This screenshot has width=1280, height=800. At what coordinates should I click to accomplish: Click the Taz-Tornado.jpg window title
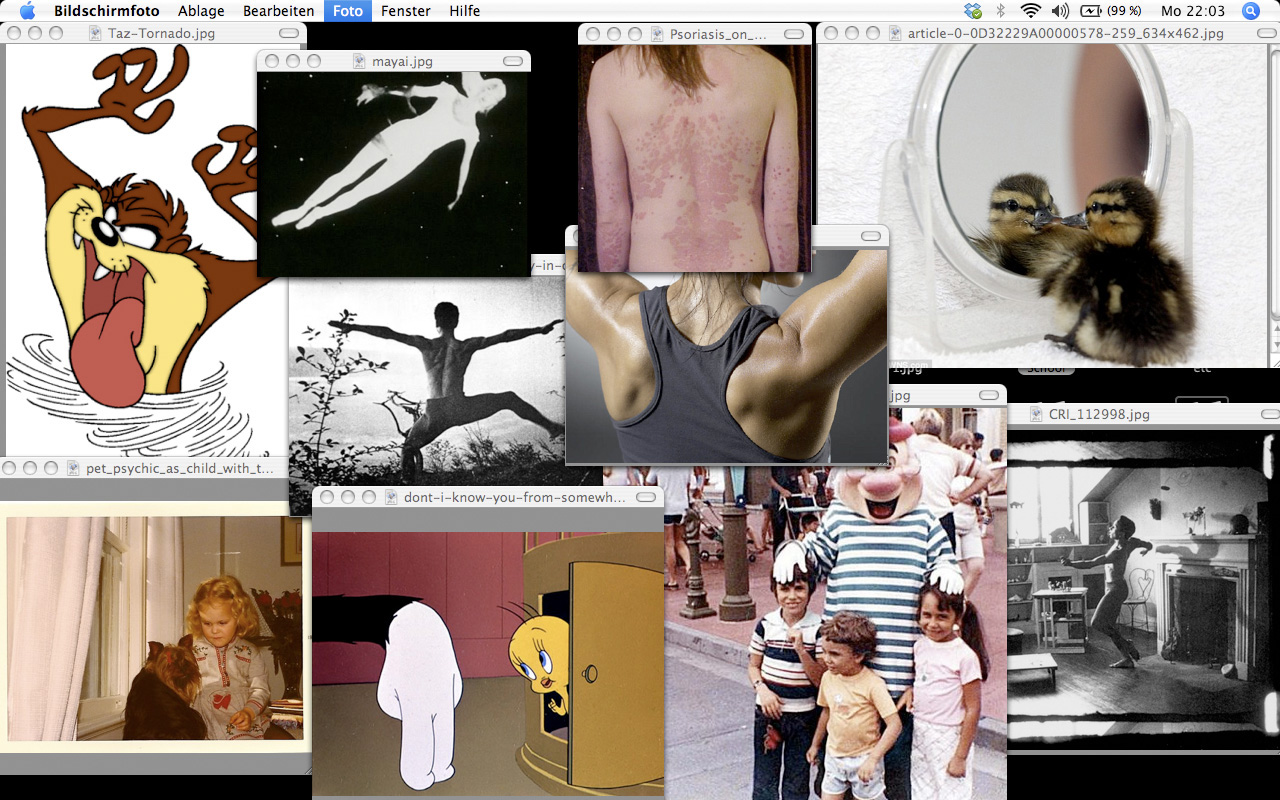point(161,33)
